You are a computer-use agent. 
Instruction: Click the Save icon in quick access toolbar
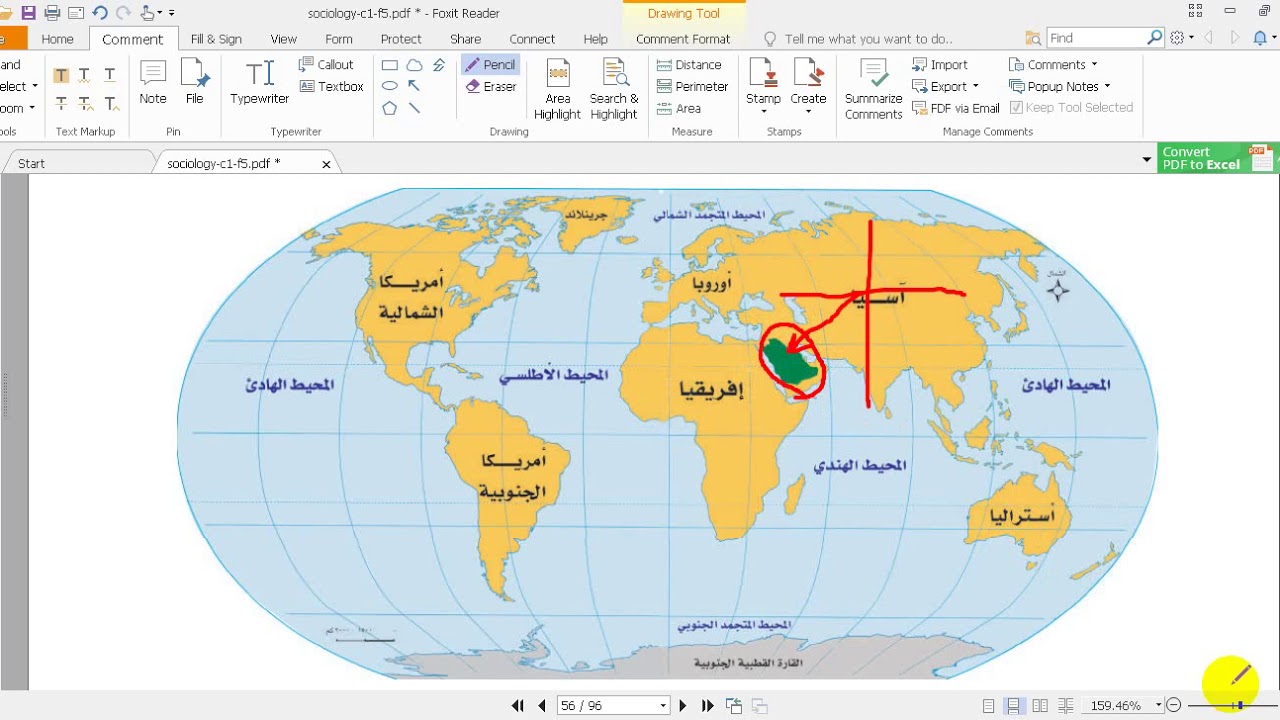(28, 13)
